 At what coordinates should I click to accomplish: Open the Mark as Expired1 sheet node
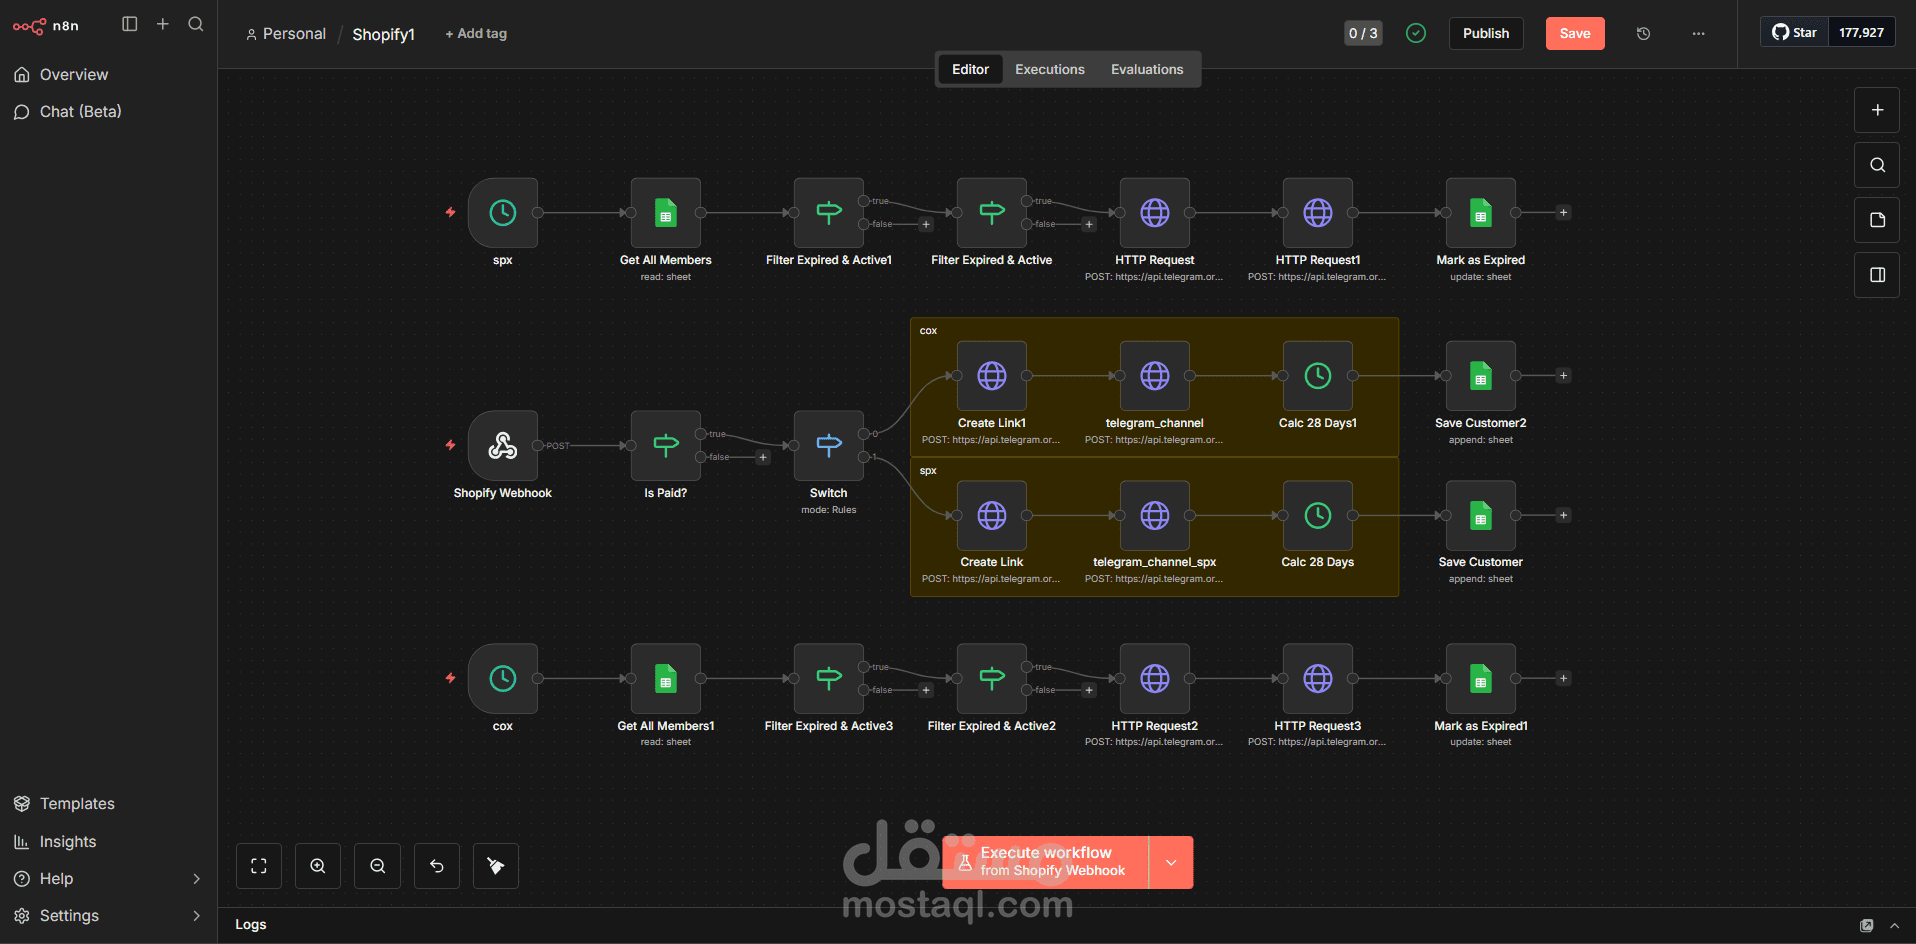(x=1480, y=679)
